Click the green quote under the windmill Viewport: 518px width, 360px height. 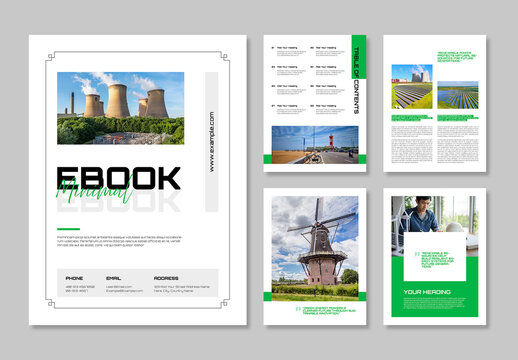(x=329, y=311)
